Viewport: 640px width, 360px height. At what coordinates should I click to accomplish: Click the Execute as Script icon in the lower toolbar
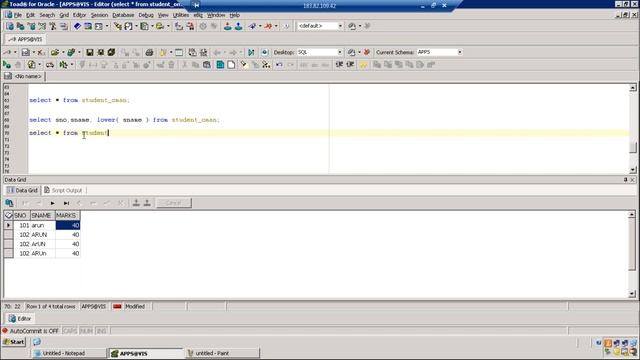click(31, 65)
